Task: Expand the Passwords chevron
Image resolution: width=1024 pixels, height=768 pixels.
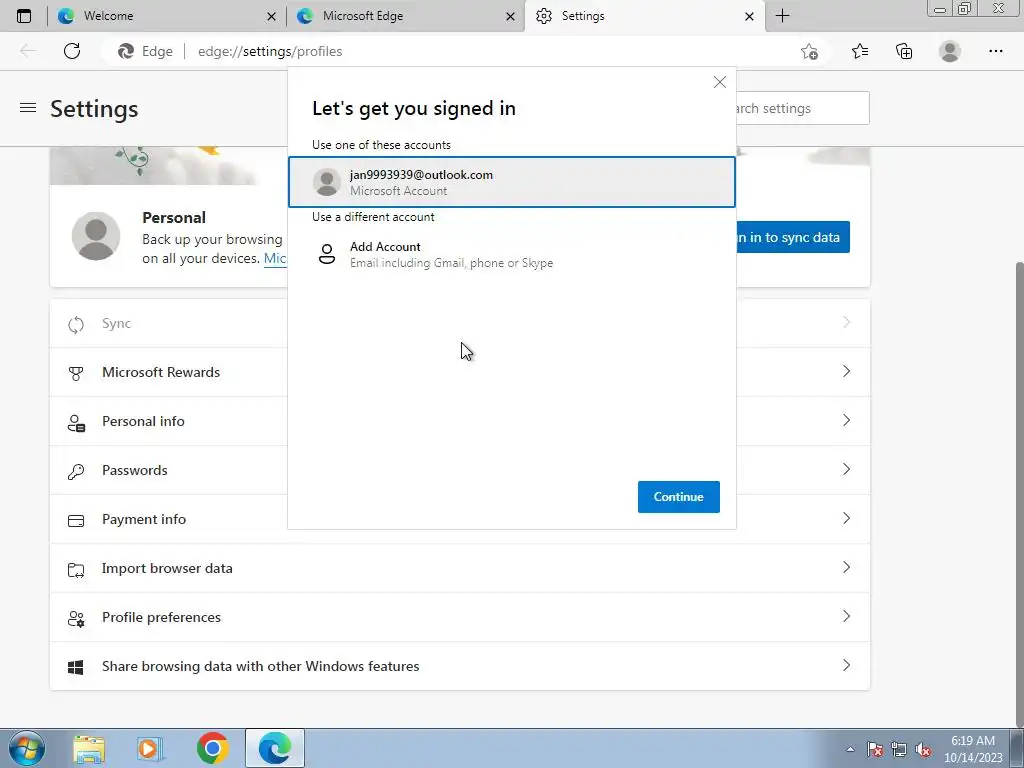Action: point(846,470)
